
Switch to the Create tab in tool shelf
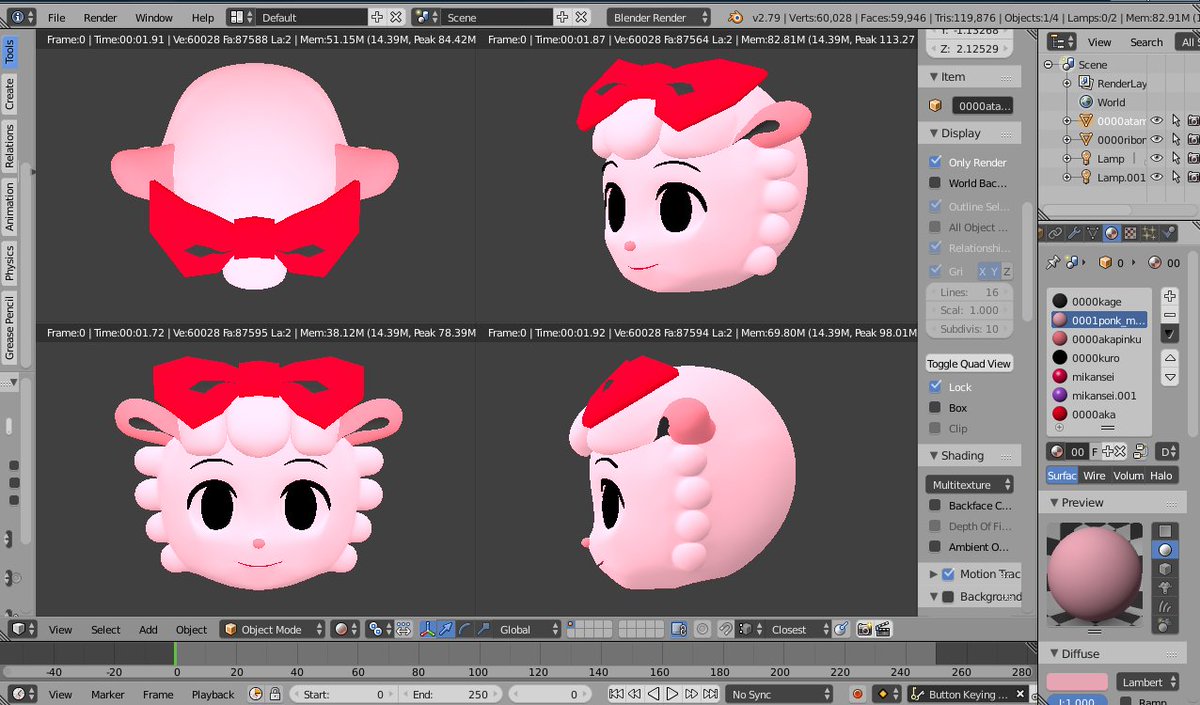coord(10,94)
